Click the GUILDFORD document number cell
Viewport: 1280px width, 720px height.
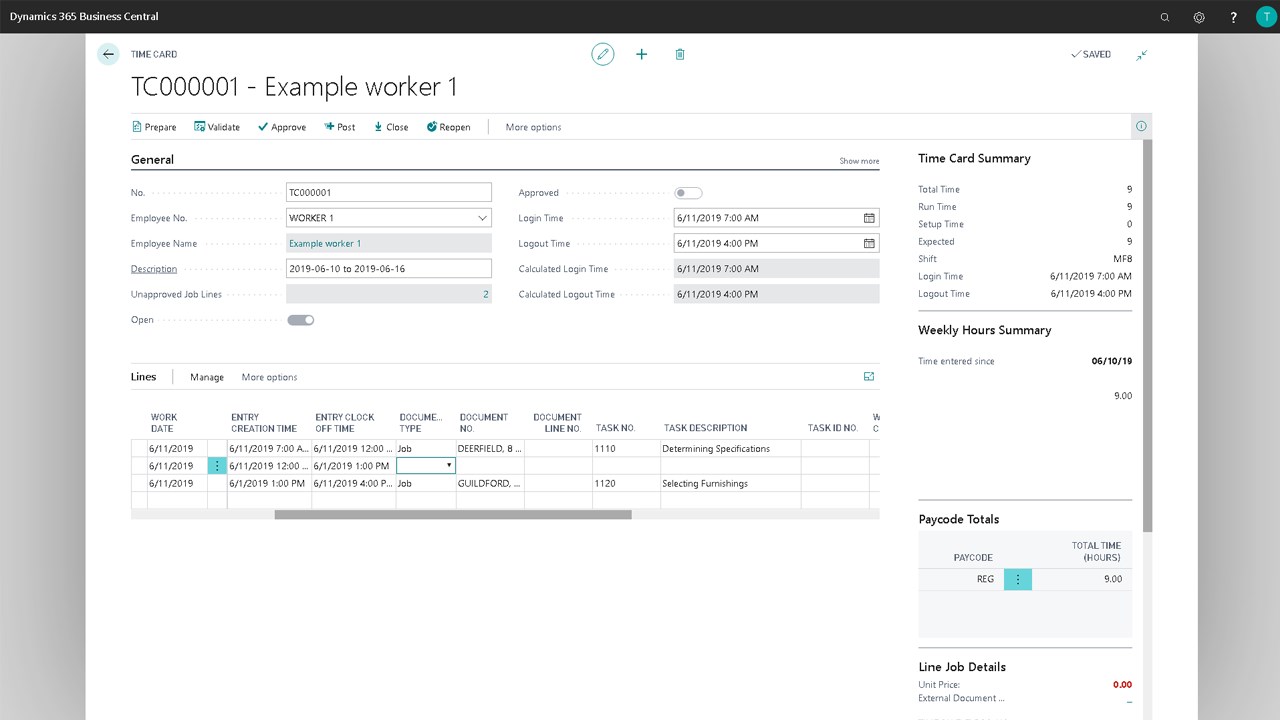point(490,483)
